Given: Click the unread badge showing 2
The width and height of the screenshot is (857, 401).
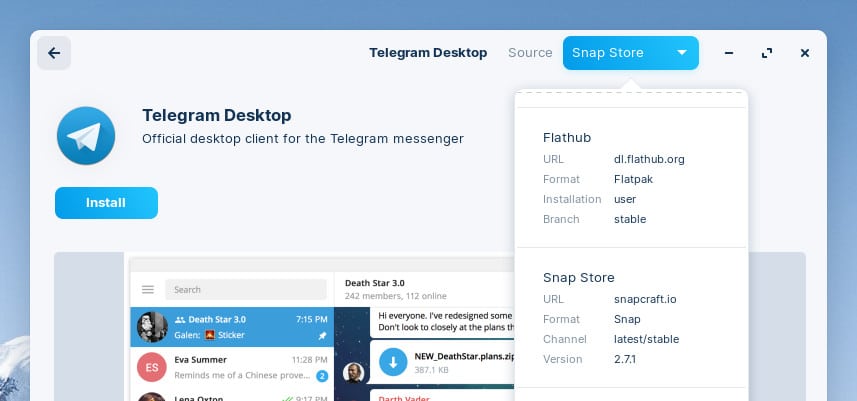Looking at the screenshot, I should (322, 376).
